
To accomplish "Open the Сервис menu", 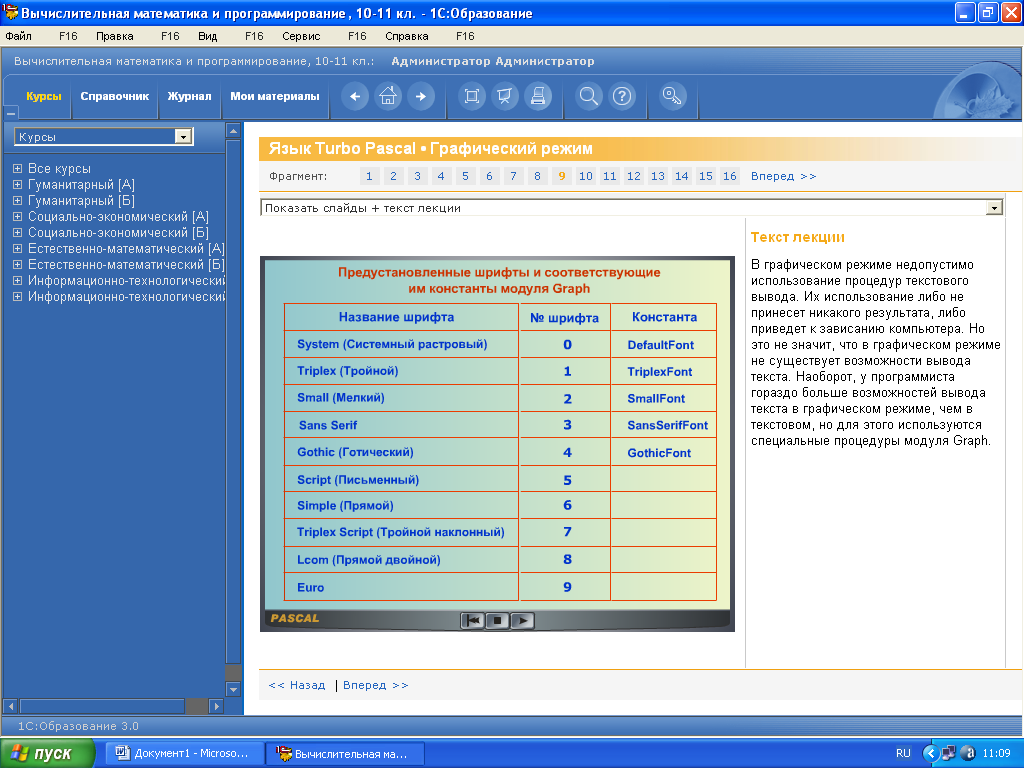I will click(301, 36).
